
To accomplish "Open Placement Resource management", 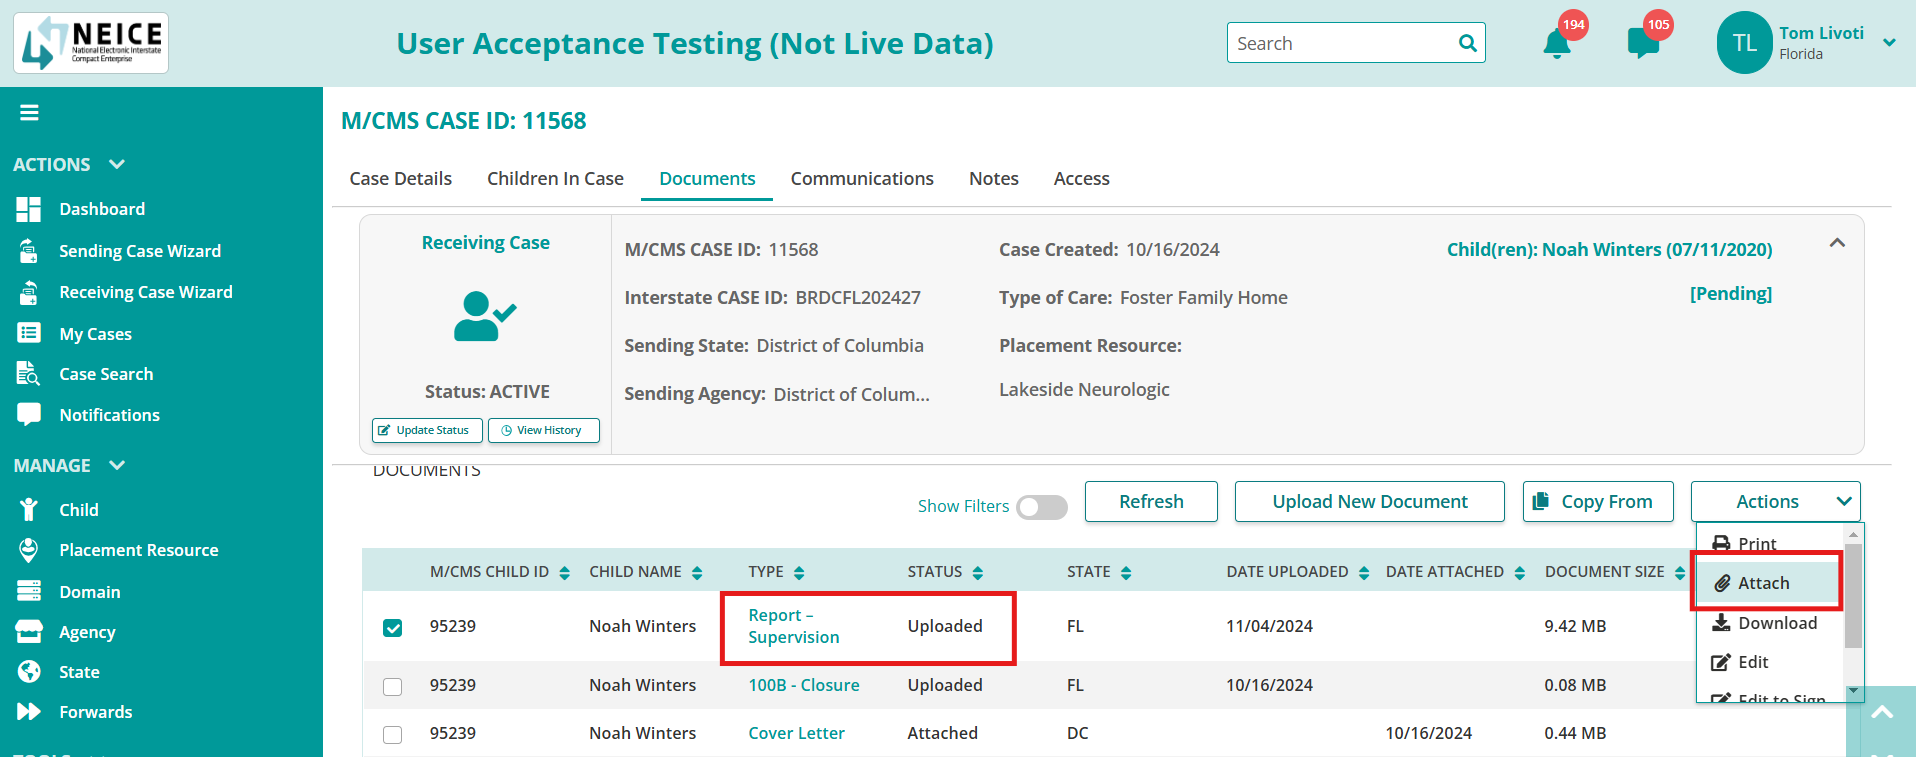I will (138, 550).
